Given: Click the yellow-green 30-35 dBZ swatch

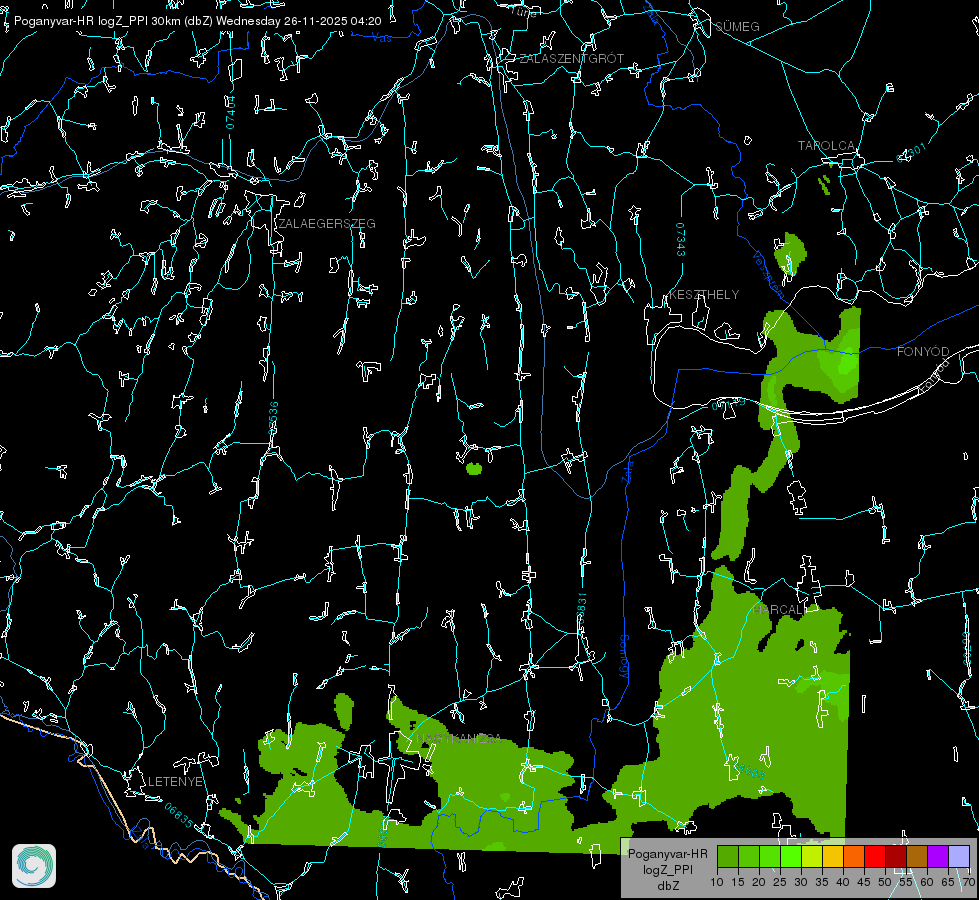Looking at the screenshot, I should 812,857.
